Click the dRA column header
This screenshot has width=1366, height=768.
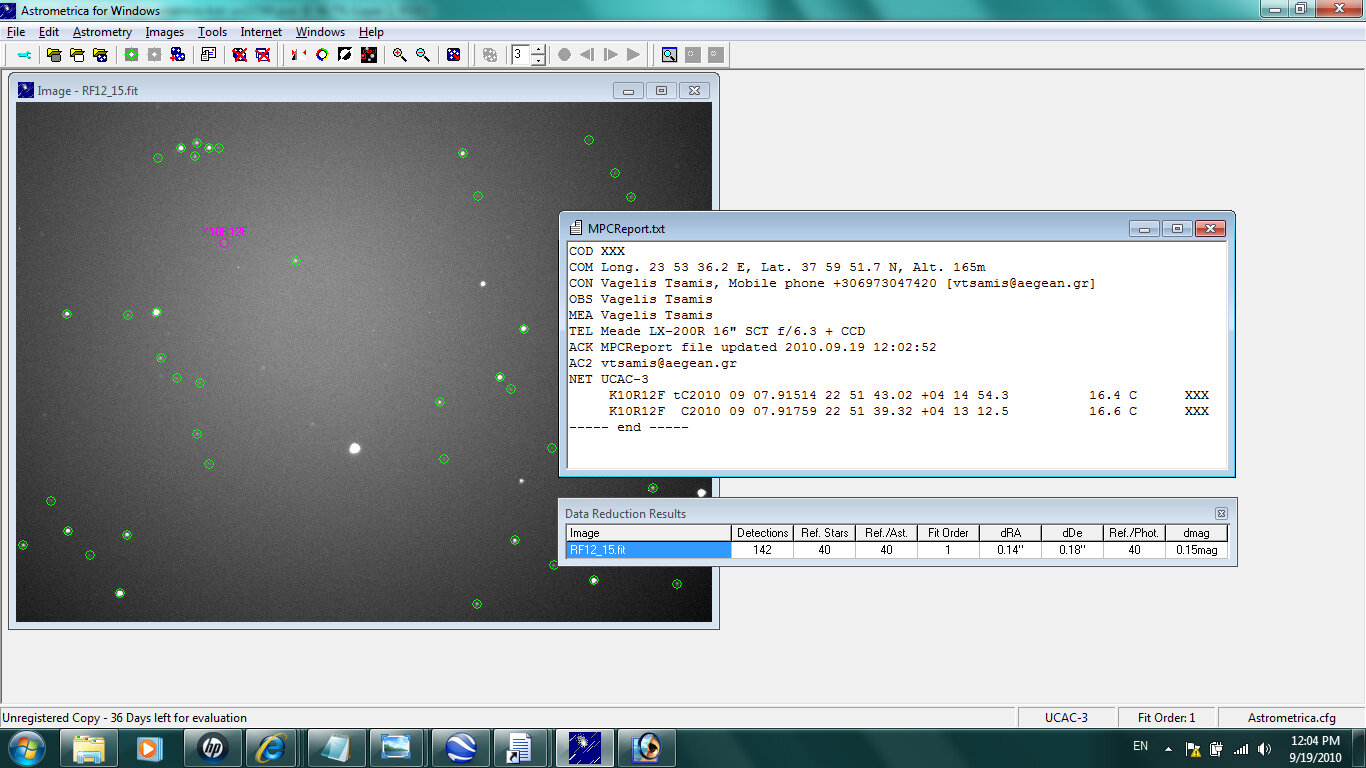point(1011,533)
